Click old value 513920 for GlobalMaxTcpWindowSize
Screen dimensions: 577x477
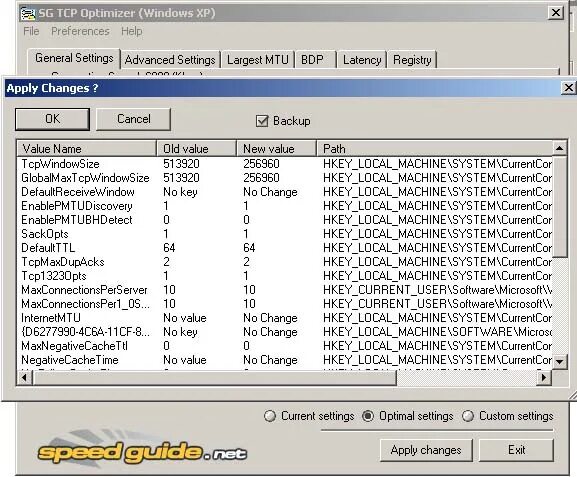181,178
